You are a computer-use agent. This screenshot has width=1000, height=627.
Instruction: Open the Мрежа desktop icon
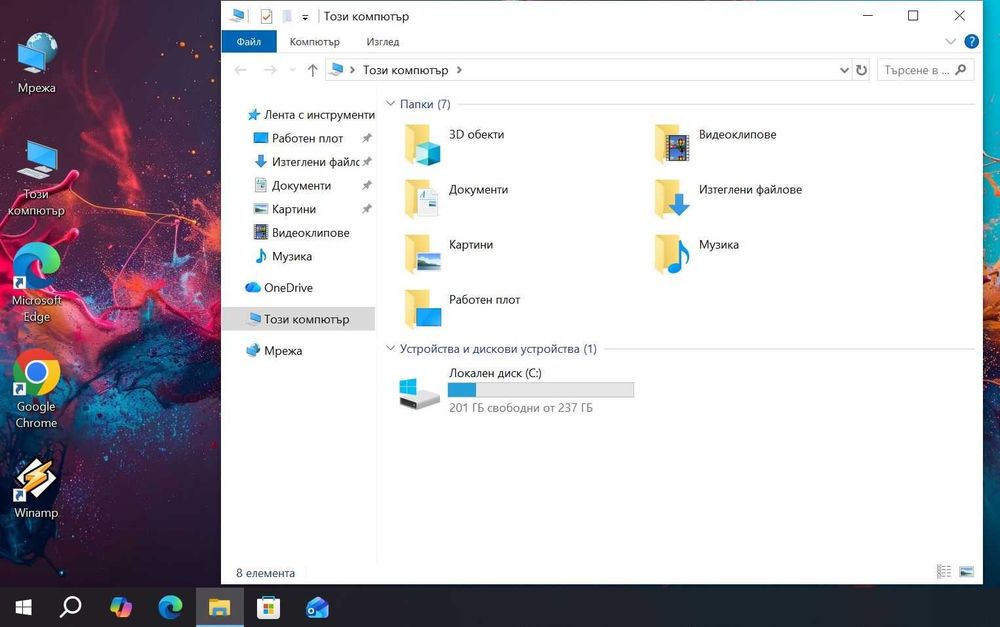click(37, 63)
